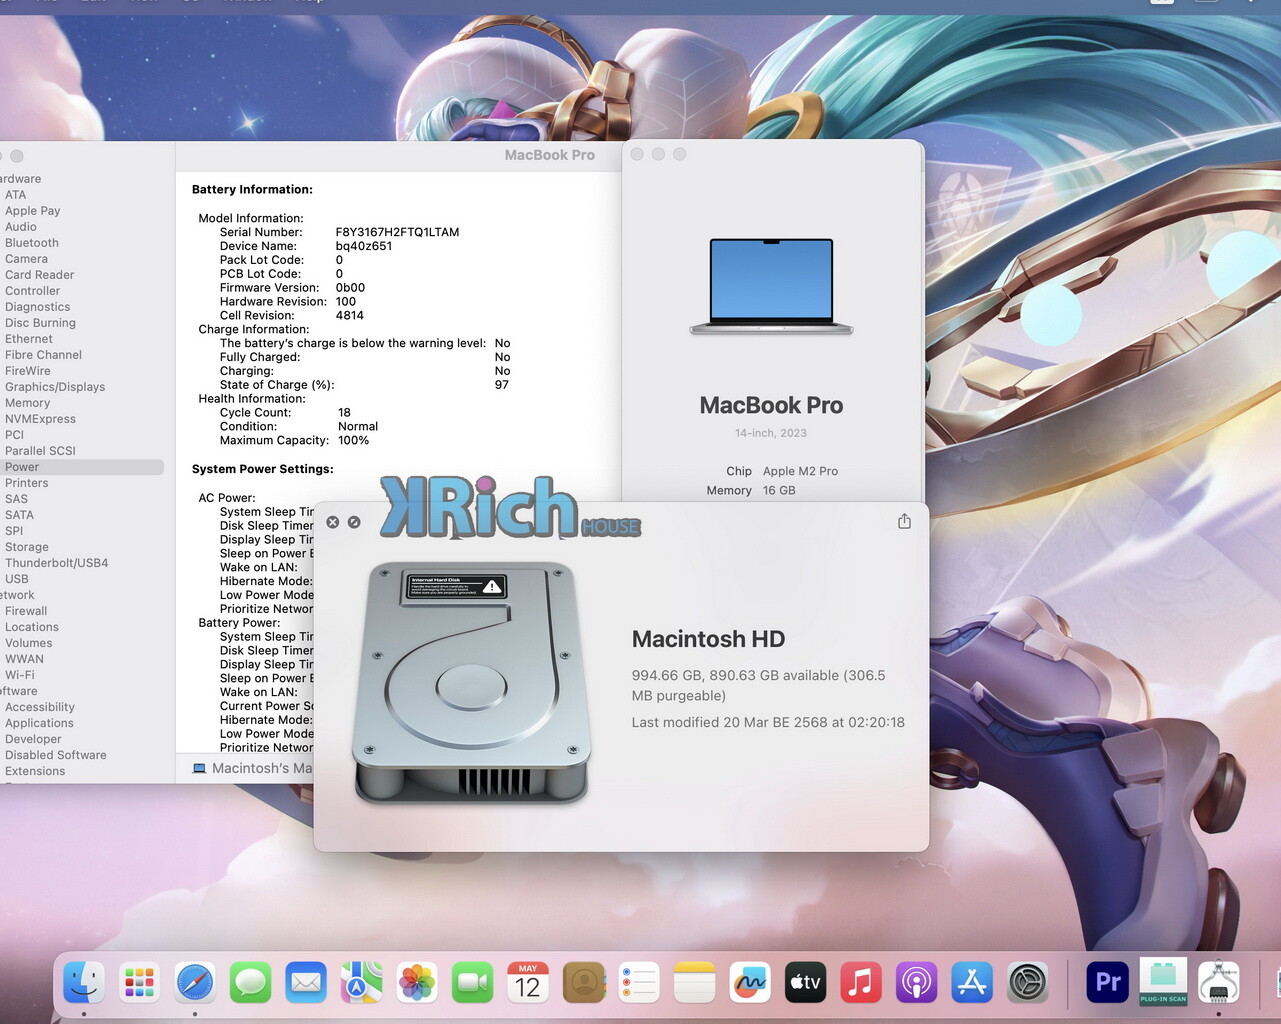The width and height of the screenshot is (1281, 1024).
Task: Open Finder from the Dock
Action: (84, 982)
